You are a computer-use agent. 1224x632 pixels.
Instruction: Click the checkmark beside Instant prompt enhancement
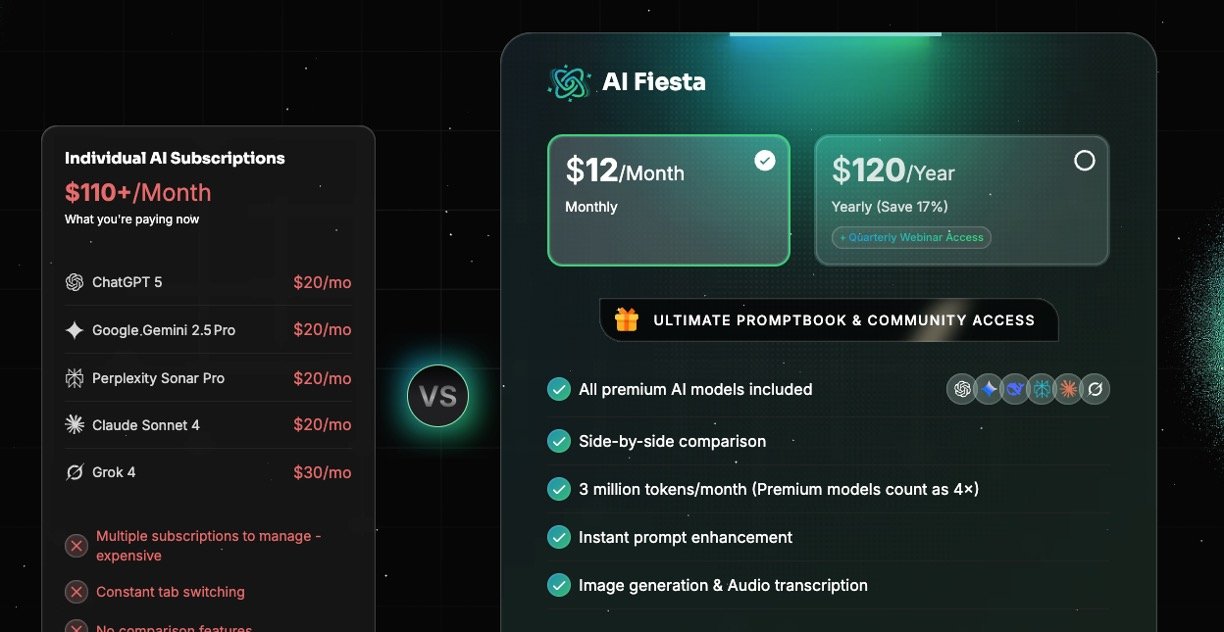(559, 537)
